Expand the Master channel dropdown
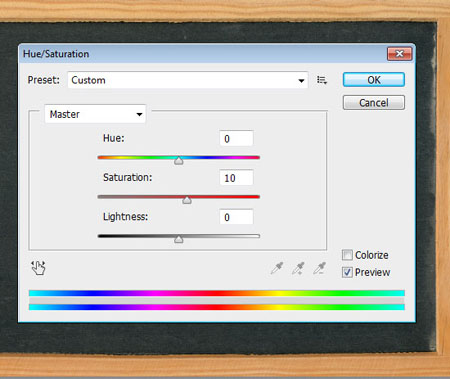 click(95, 114)
